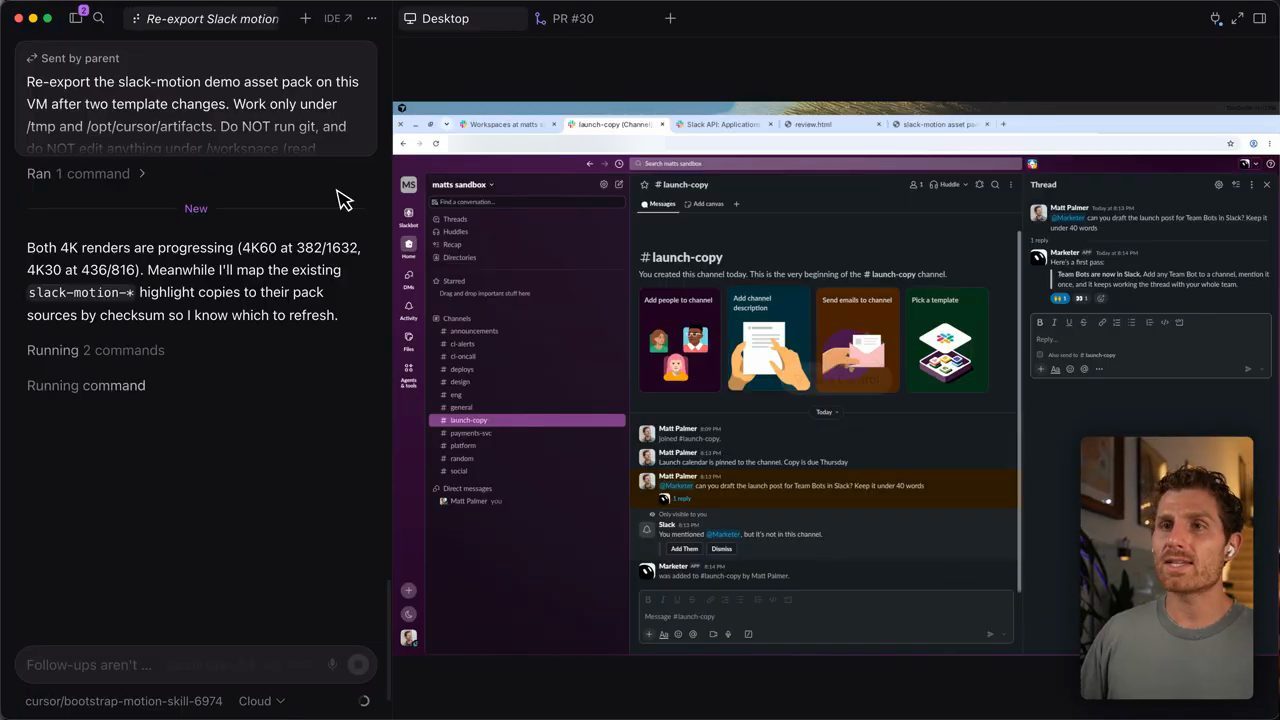The width and height of the screenshot is (1280, 720).
Task: Open 'Add people to channel' card
Action: [679, 340]
